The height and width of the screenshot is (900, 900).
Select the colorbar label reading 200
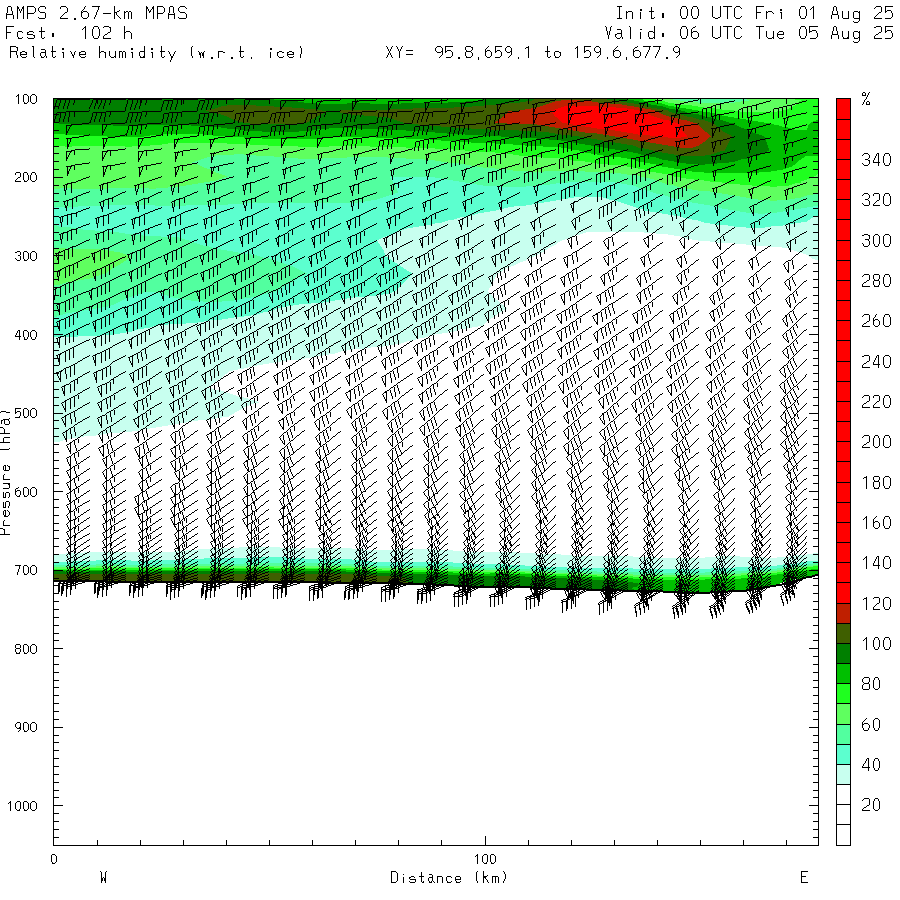click(876, 442)
